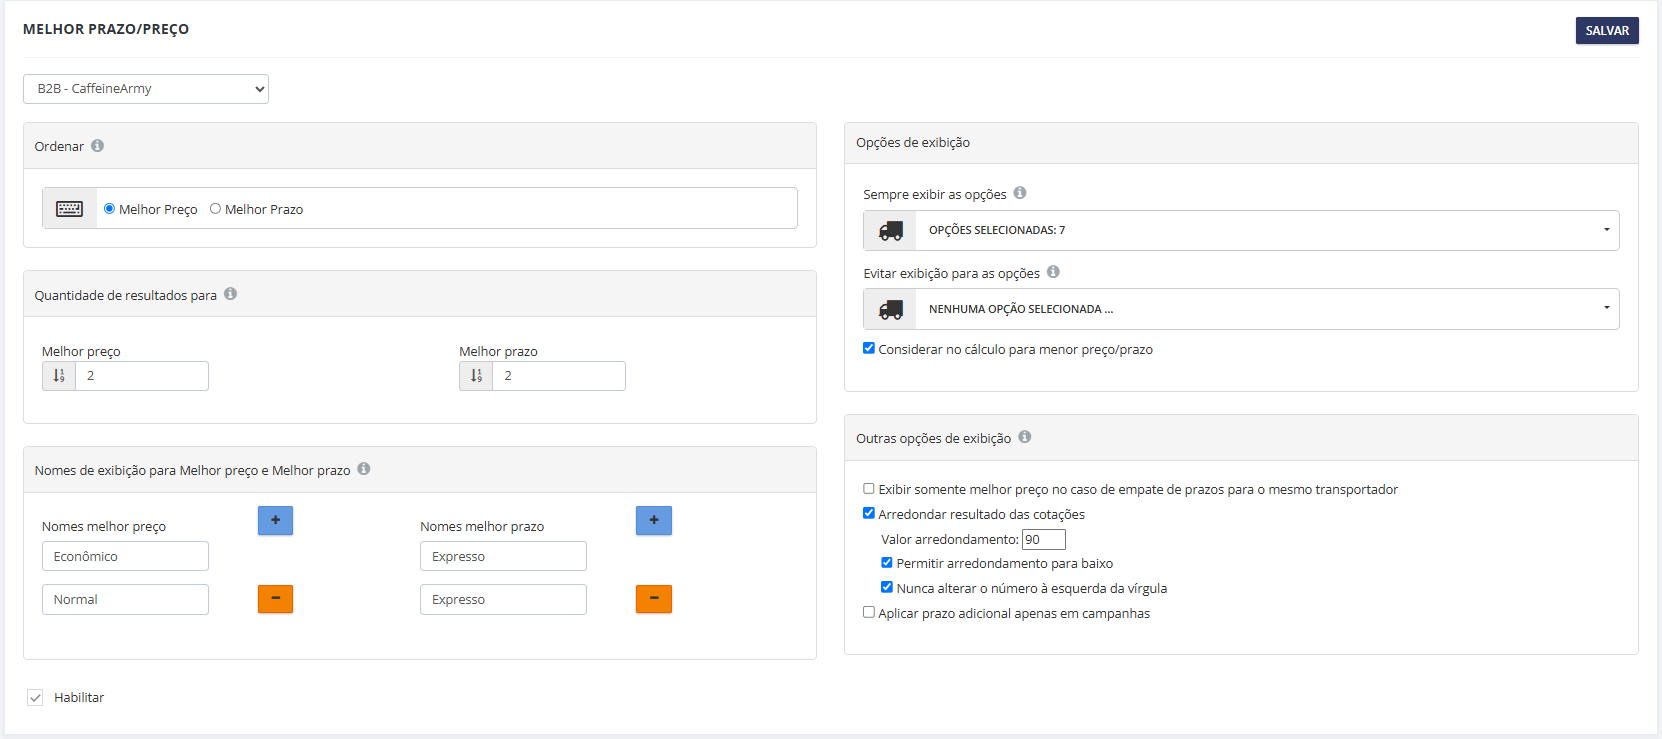This screenshot has height=739, width=1662.
Task: Click the SALVAR button
Action: tap(1607, 31)
